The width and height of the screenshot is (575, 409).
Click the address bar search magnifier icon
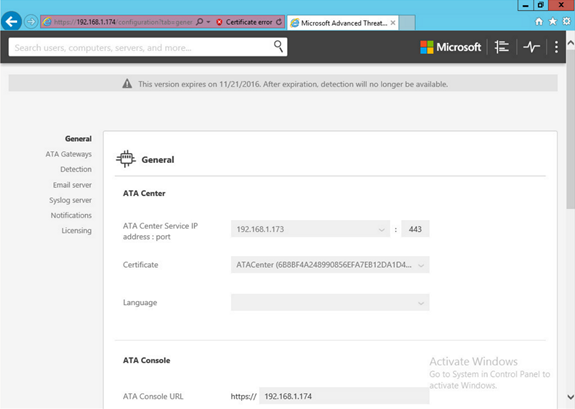tap(199, 22)
